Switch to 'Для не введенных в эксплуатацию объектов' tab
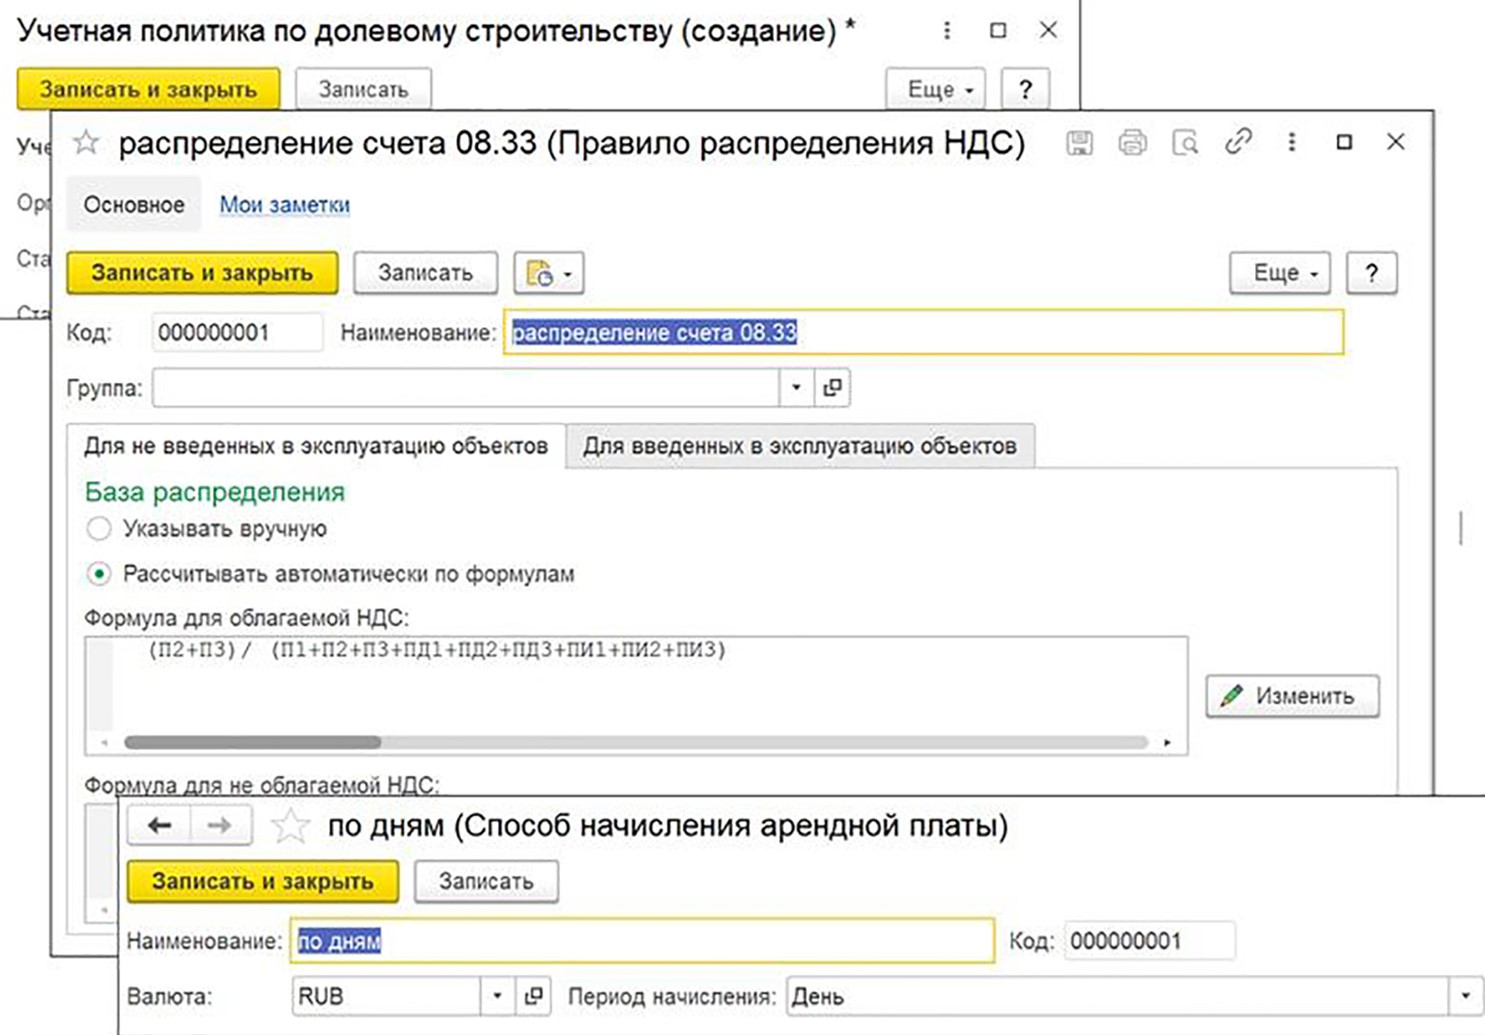The image size is (1485, 1035). [x=316, y=446]
